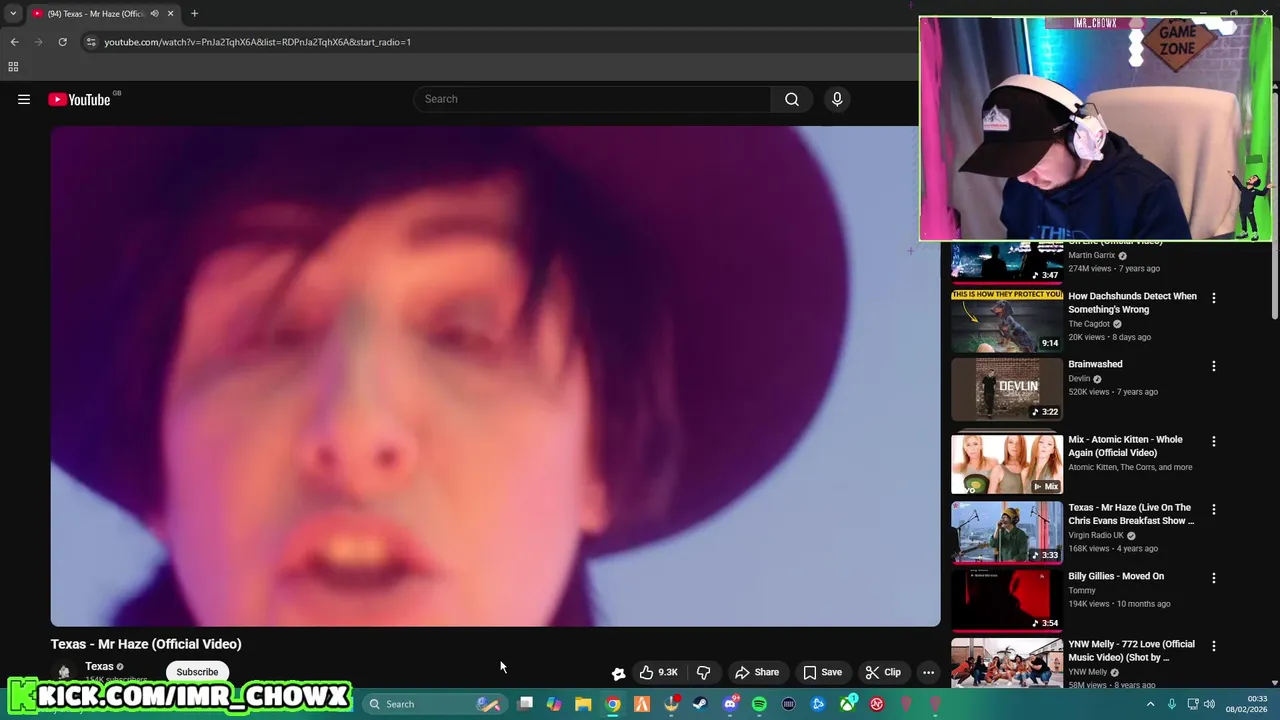Screen dimensions: 1280x720
Task: Click the Texas channel avatar
Action: coord(64,672)
